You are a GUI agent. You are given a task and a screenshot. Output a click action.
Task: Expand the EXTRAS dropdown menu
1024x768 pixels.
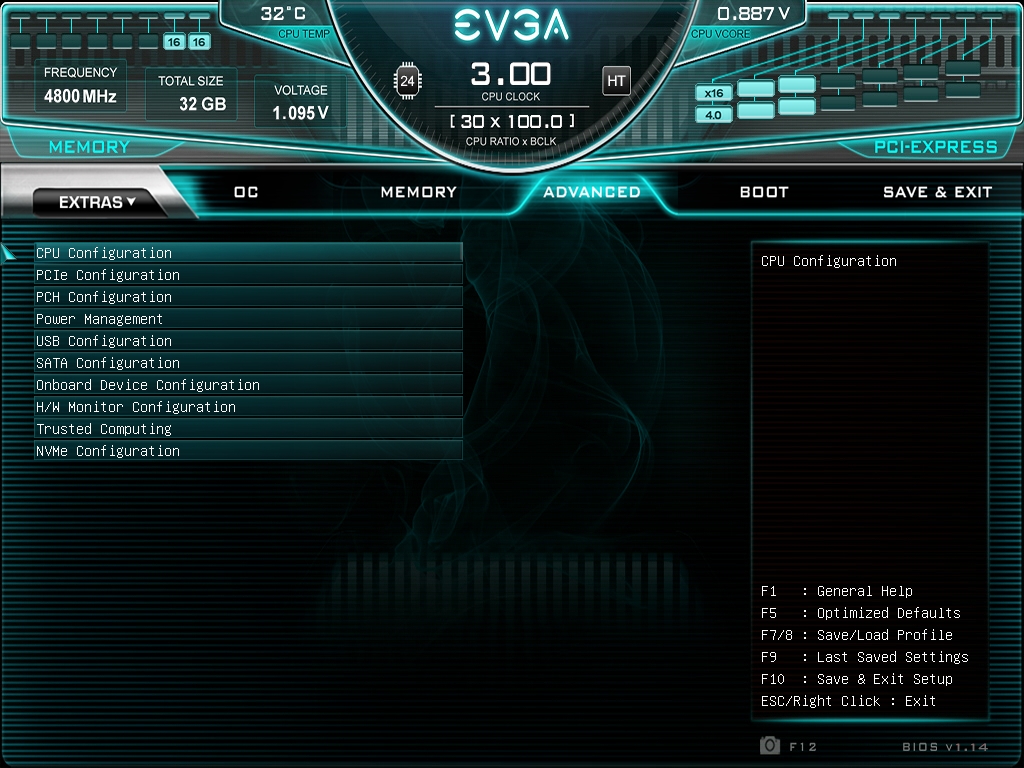pos(97,202)
